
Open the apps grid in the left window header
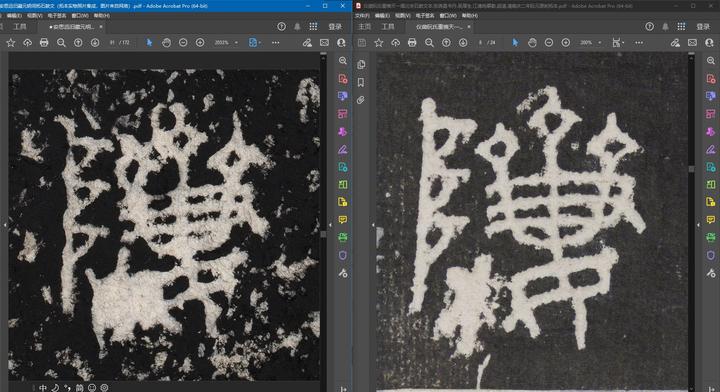[x=313, y=27]
